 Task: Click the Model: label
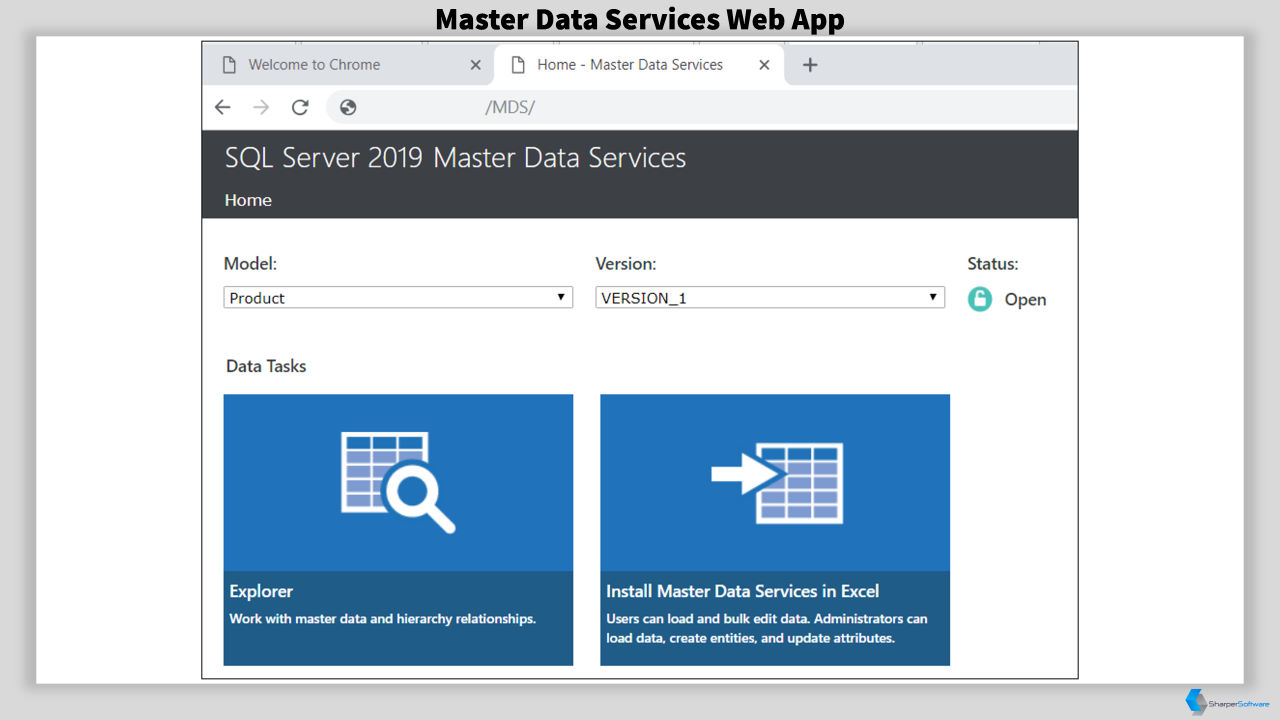tap(250, 264)
